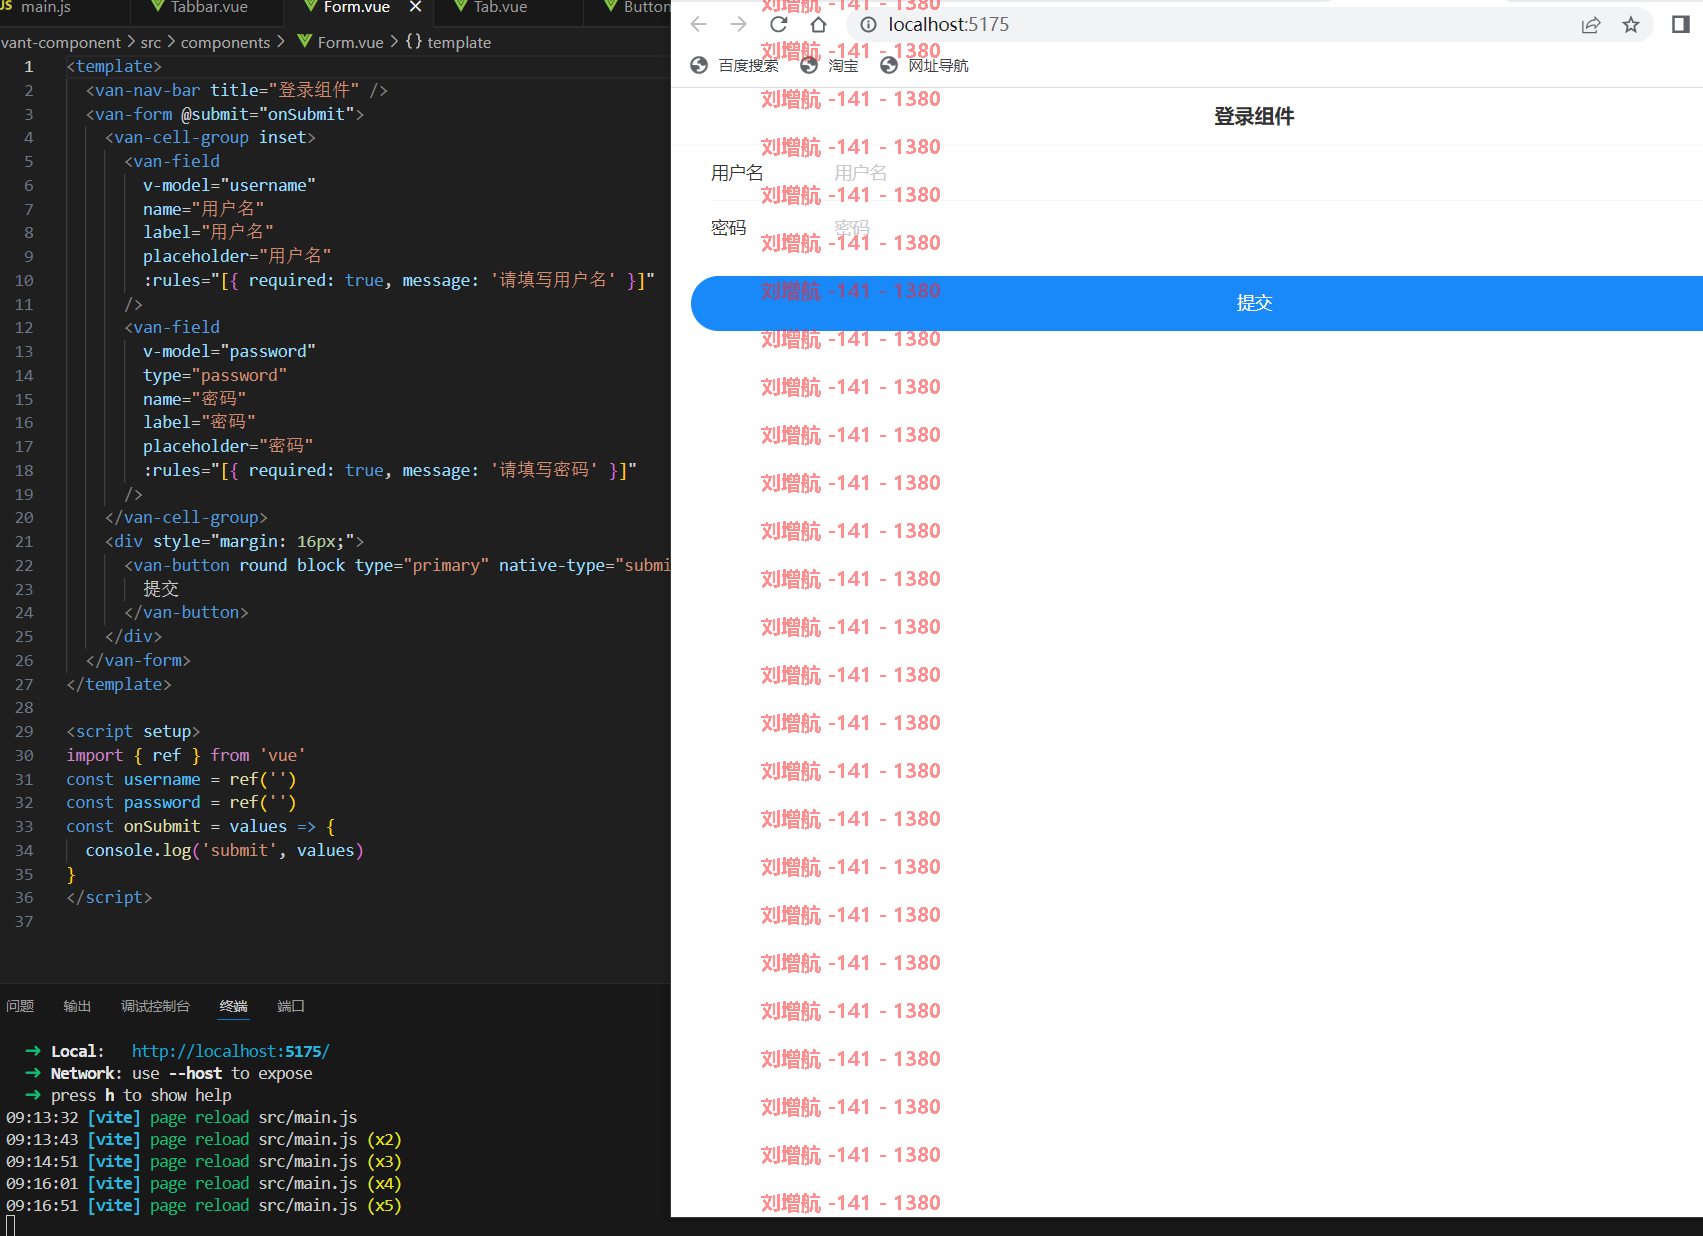Click the 登录组件 nav bar title
1703x1236 pixels.
tap(1254, 117)
